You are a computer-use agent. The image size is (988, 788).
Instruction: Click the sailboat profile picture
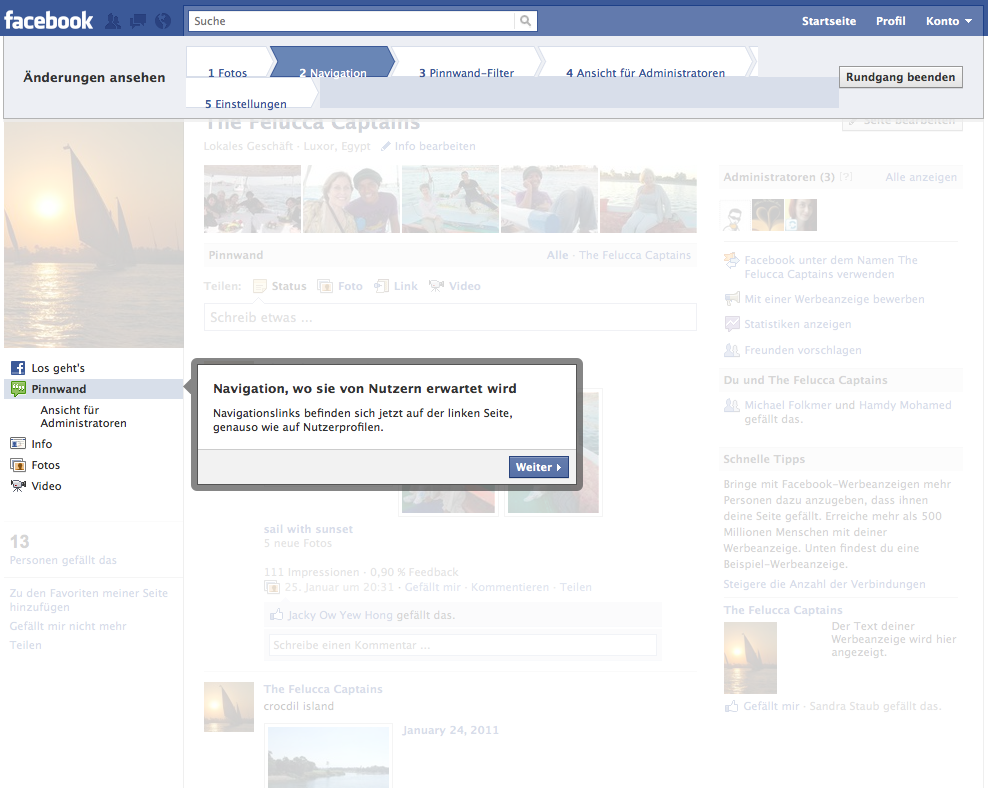pos(94,234)
